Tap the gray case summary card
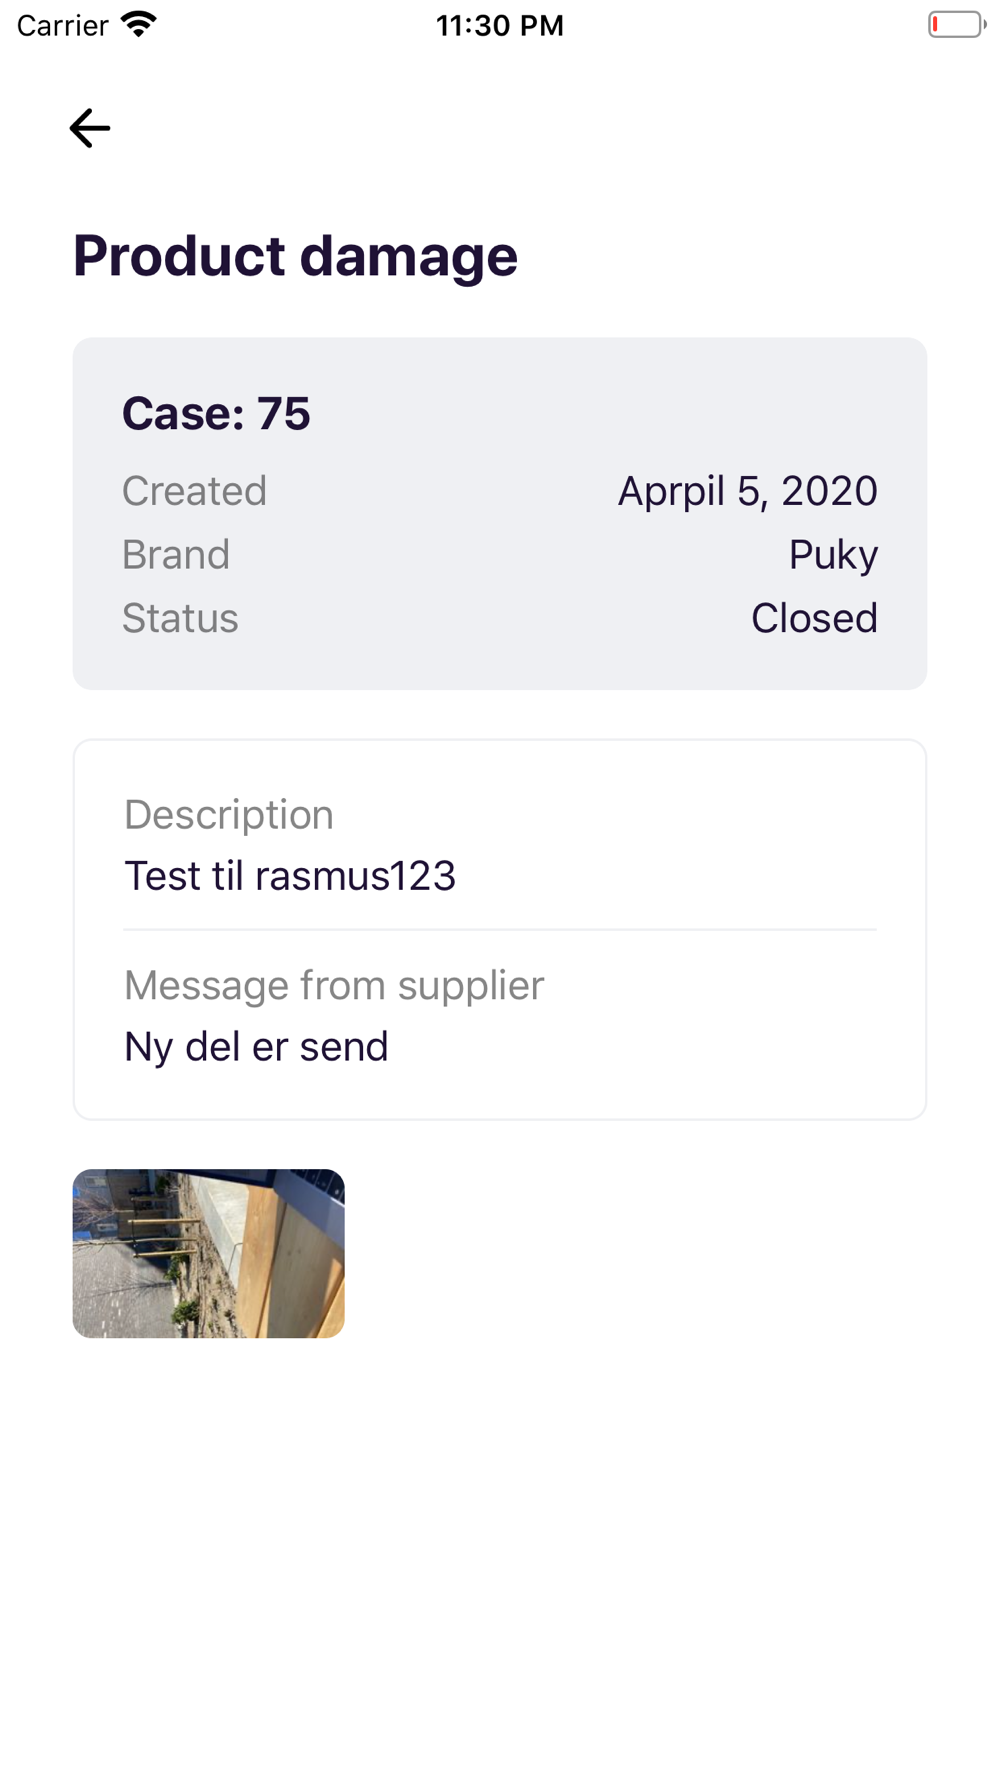 500,514
